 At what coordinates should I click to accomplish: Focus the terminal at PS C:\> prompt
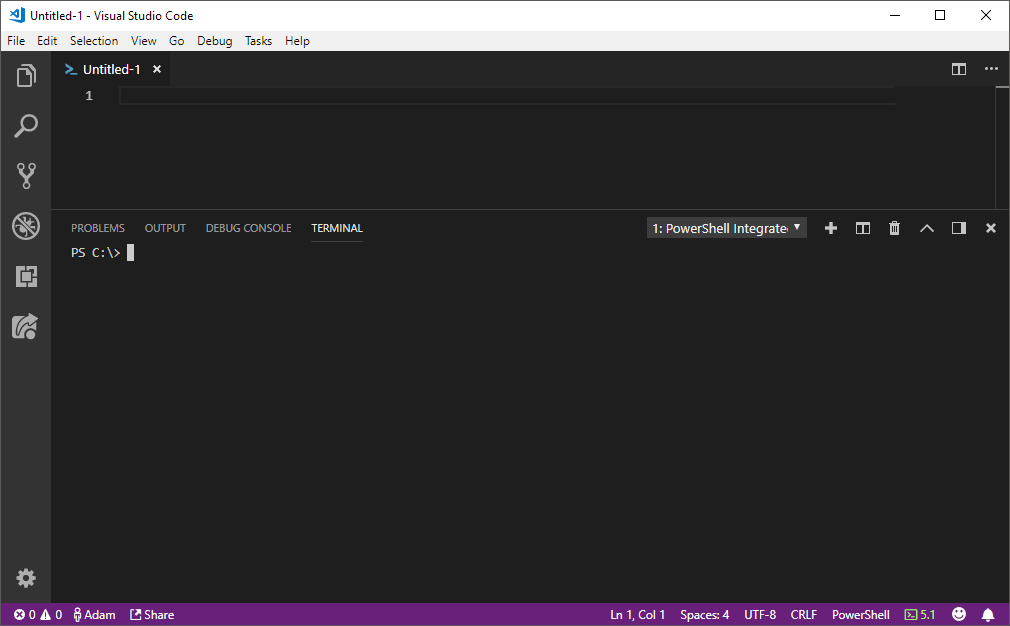[x=102, y=252]
